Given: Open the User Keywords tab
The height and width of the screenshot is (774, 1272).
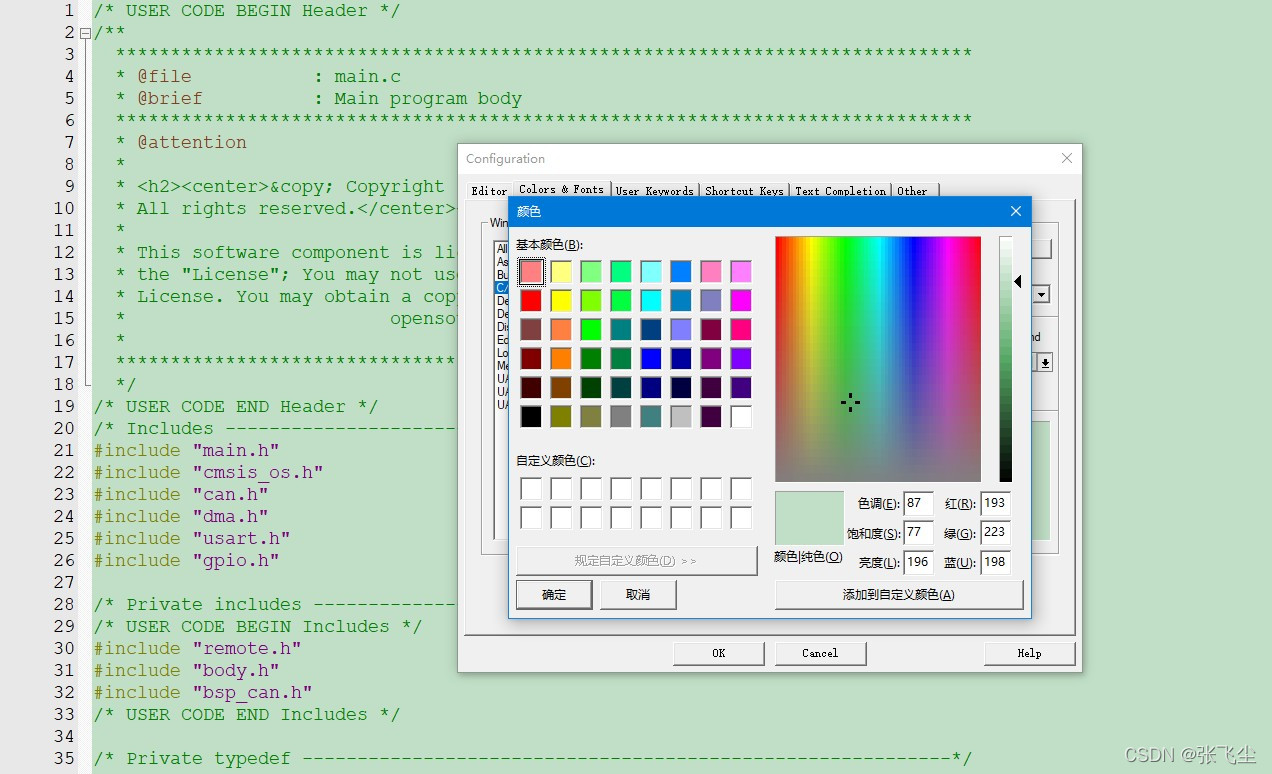Looking at the screenshot, I should (655, 190).
